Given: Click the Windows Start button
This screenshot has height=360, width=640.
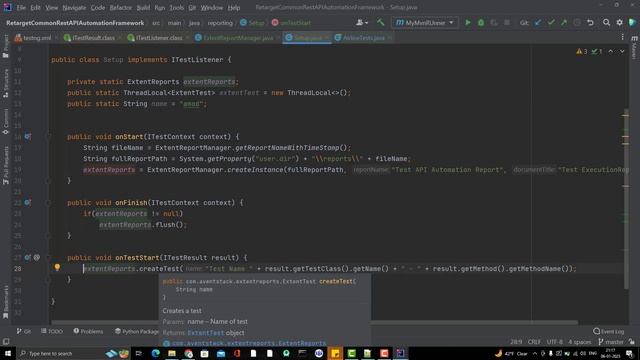Looking at the screenshot, I should (8, 353).
